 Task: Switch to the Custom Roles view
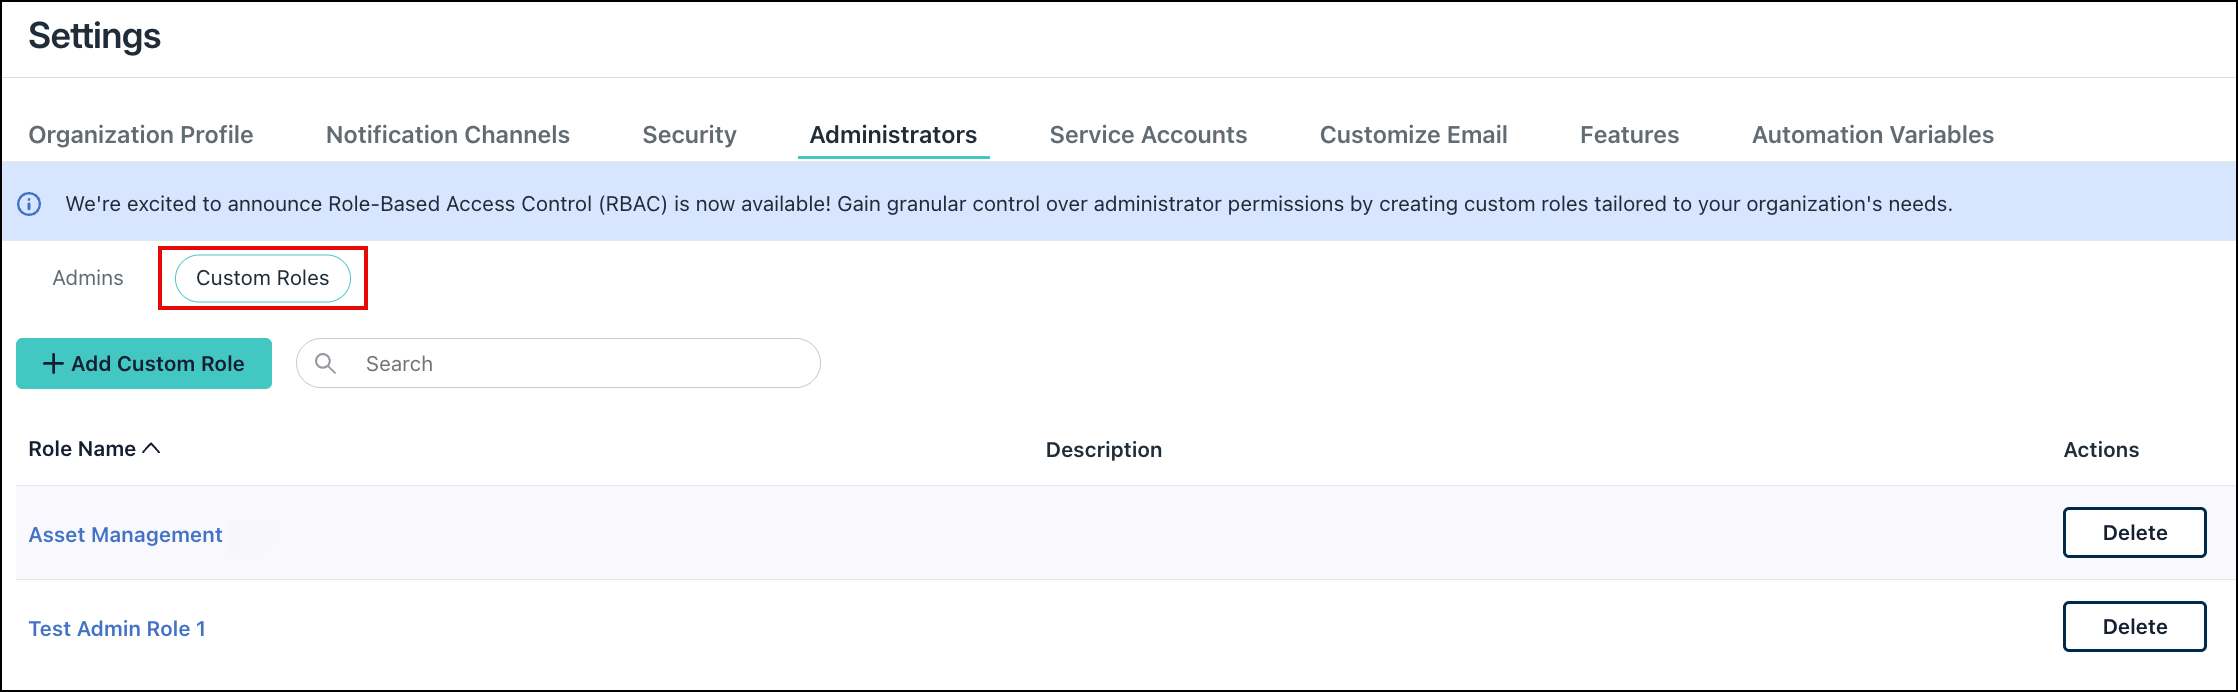[x=262, y=278]
